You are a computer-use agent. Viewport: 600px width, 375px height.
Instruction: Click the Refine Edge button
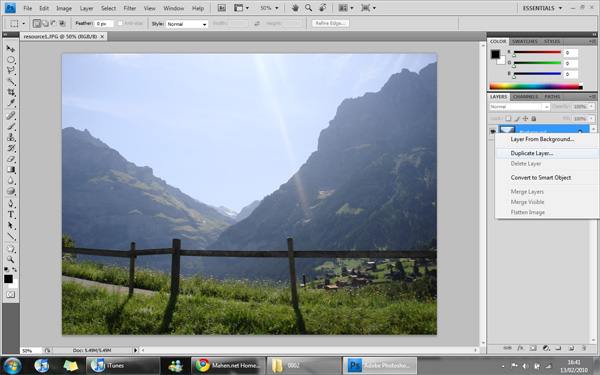330,23
